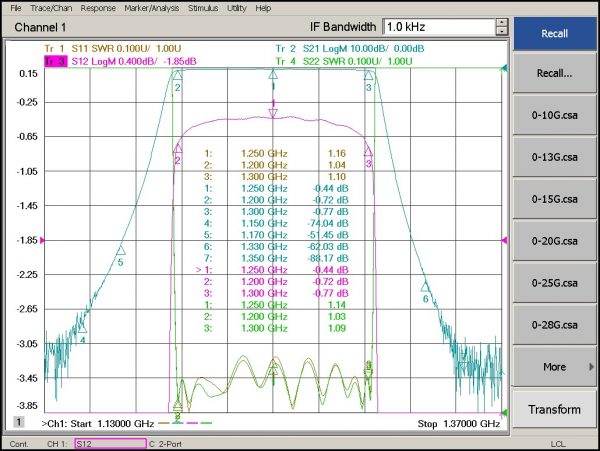
Task: Load the 0-15G.csa state file
Action: coord(554,199)
